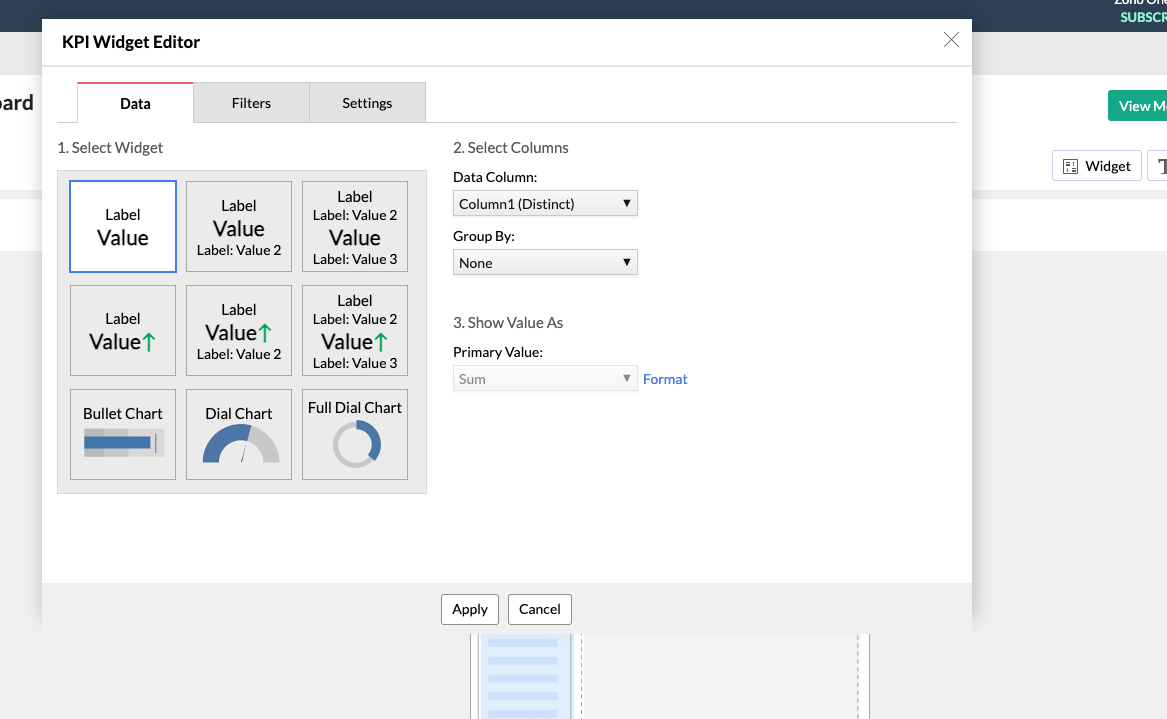1167x719 pixels.
Task: Switch to the Filters tab
Action: [x=251, y=103]
